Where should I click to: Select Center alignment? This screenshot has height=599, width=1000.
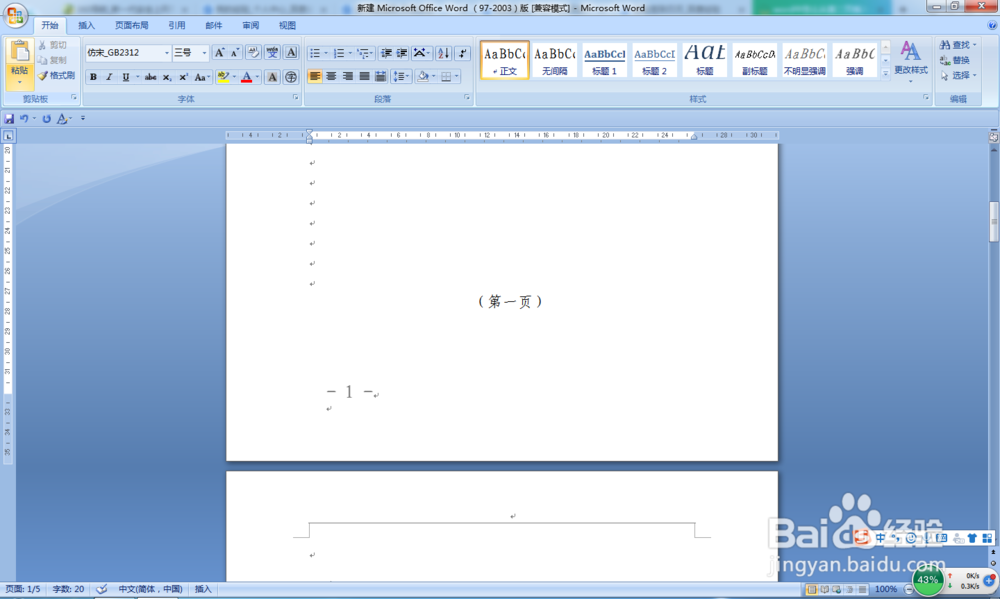point(331,77)
